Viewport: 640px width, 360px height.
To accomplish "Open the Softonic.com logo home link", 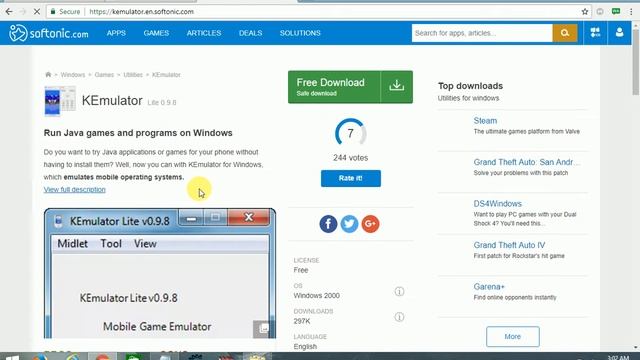I will coord(49,33).
